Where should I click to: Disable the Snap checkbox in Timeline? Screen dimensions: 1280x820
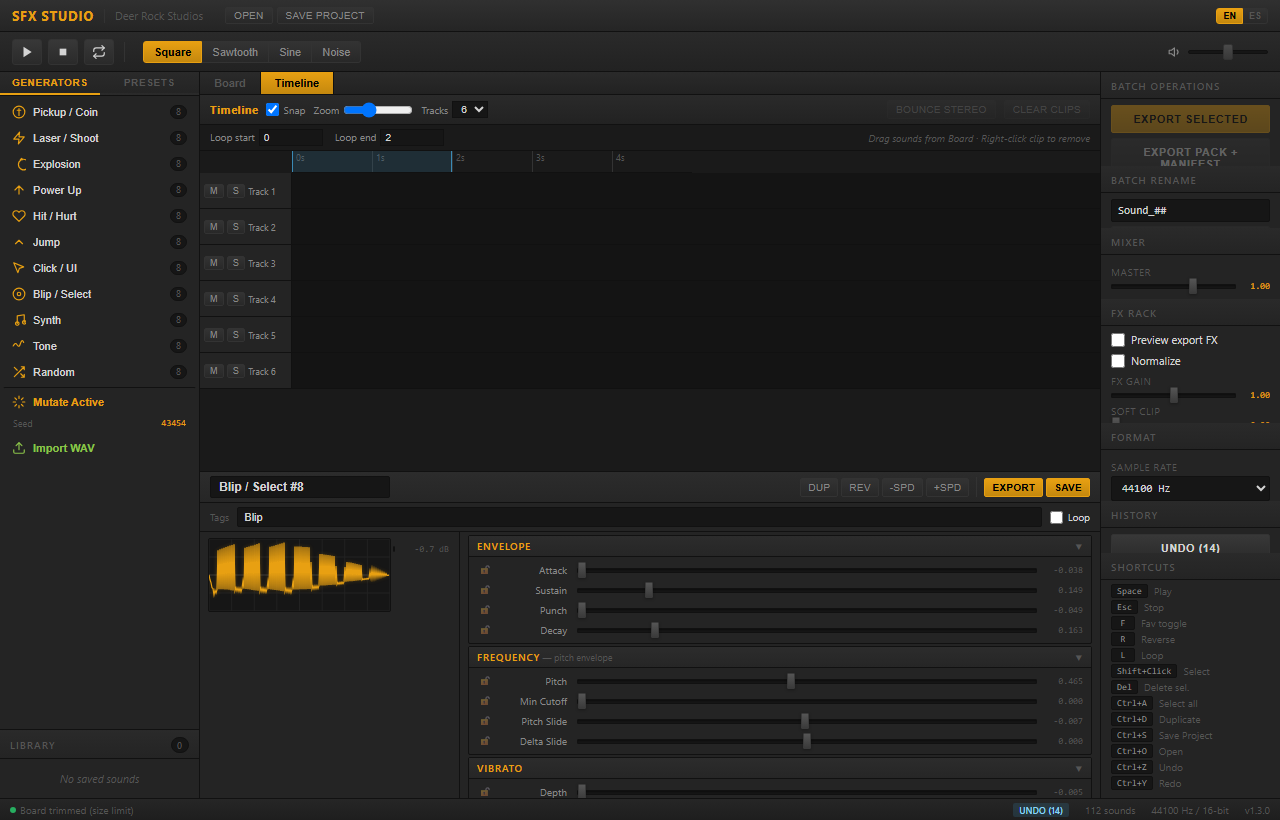(272, 110)
